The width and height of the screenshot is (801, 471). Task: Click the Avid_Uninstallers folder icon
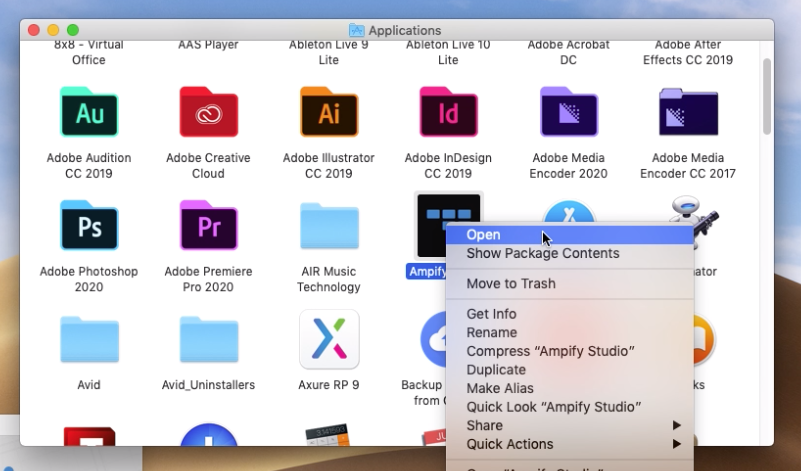point(208,340)
